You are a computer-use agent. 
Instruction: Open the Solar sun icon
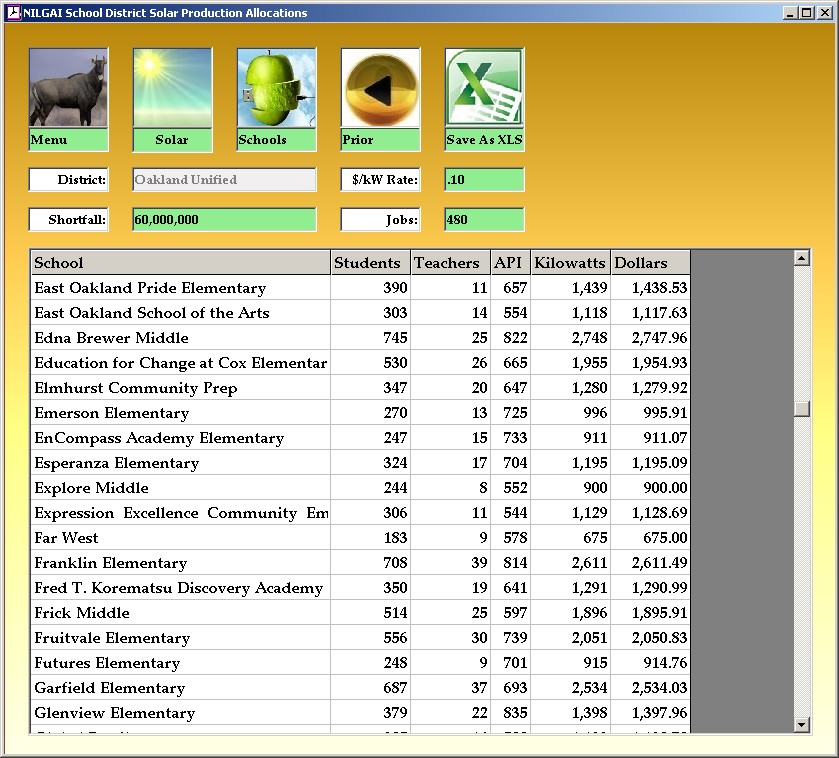tap(172, 88)
